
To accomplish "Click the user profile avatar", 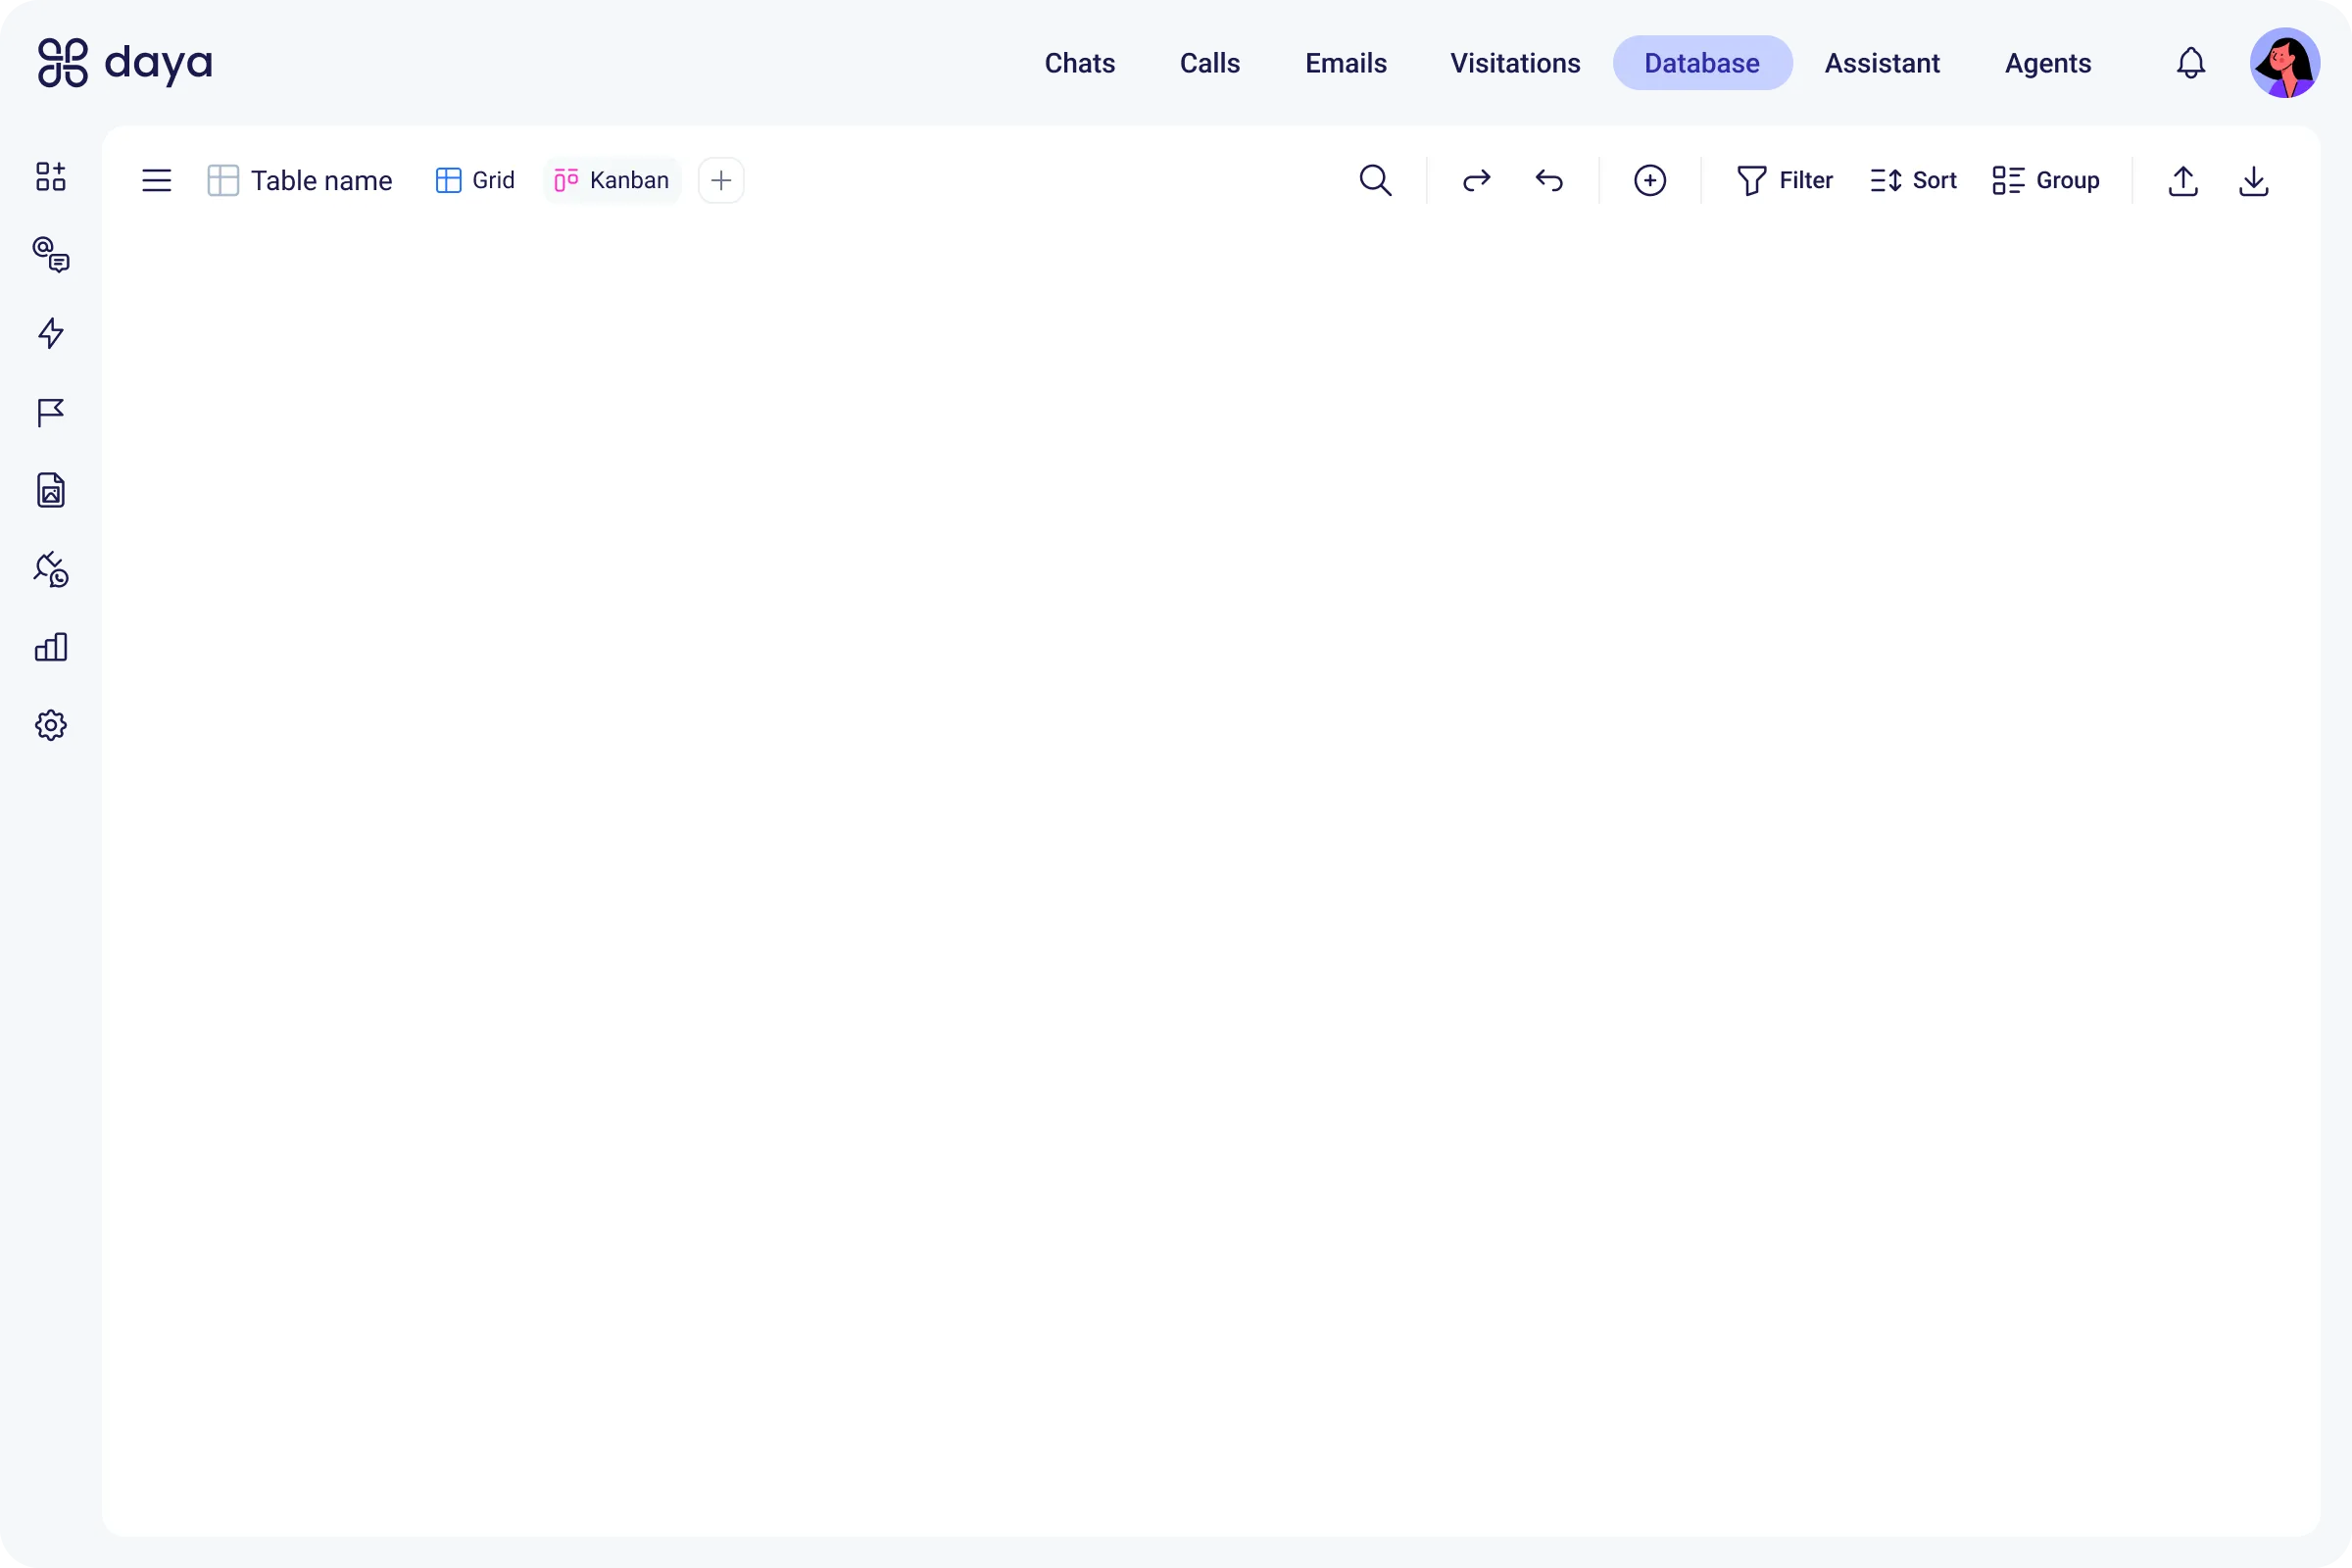I will 2285,63.
